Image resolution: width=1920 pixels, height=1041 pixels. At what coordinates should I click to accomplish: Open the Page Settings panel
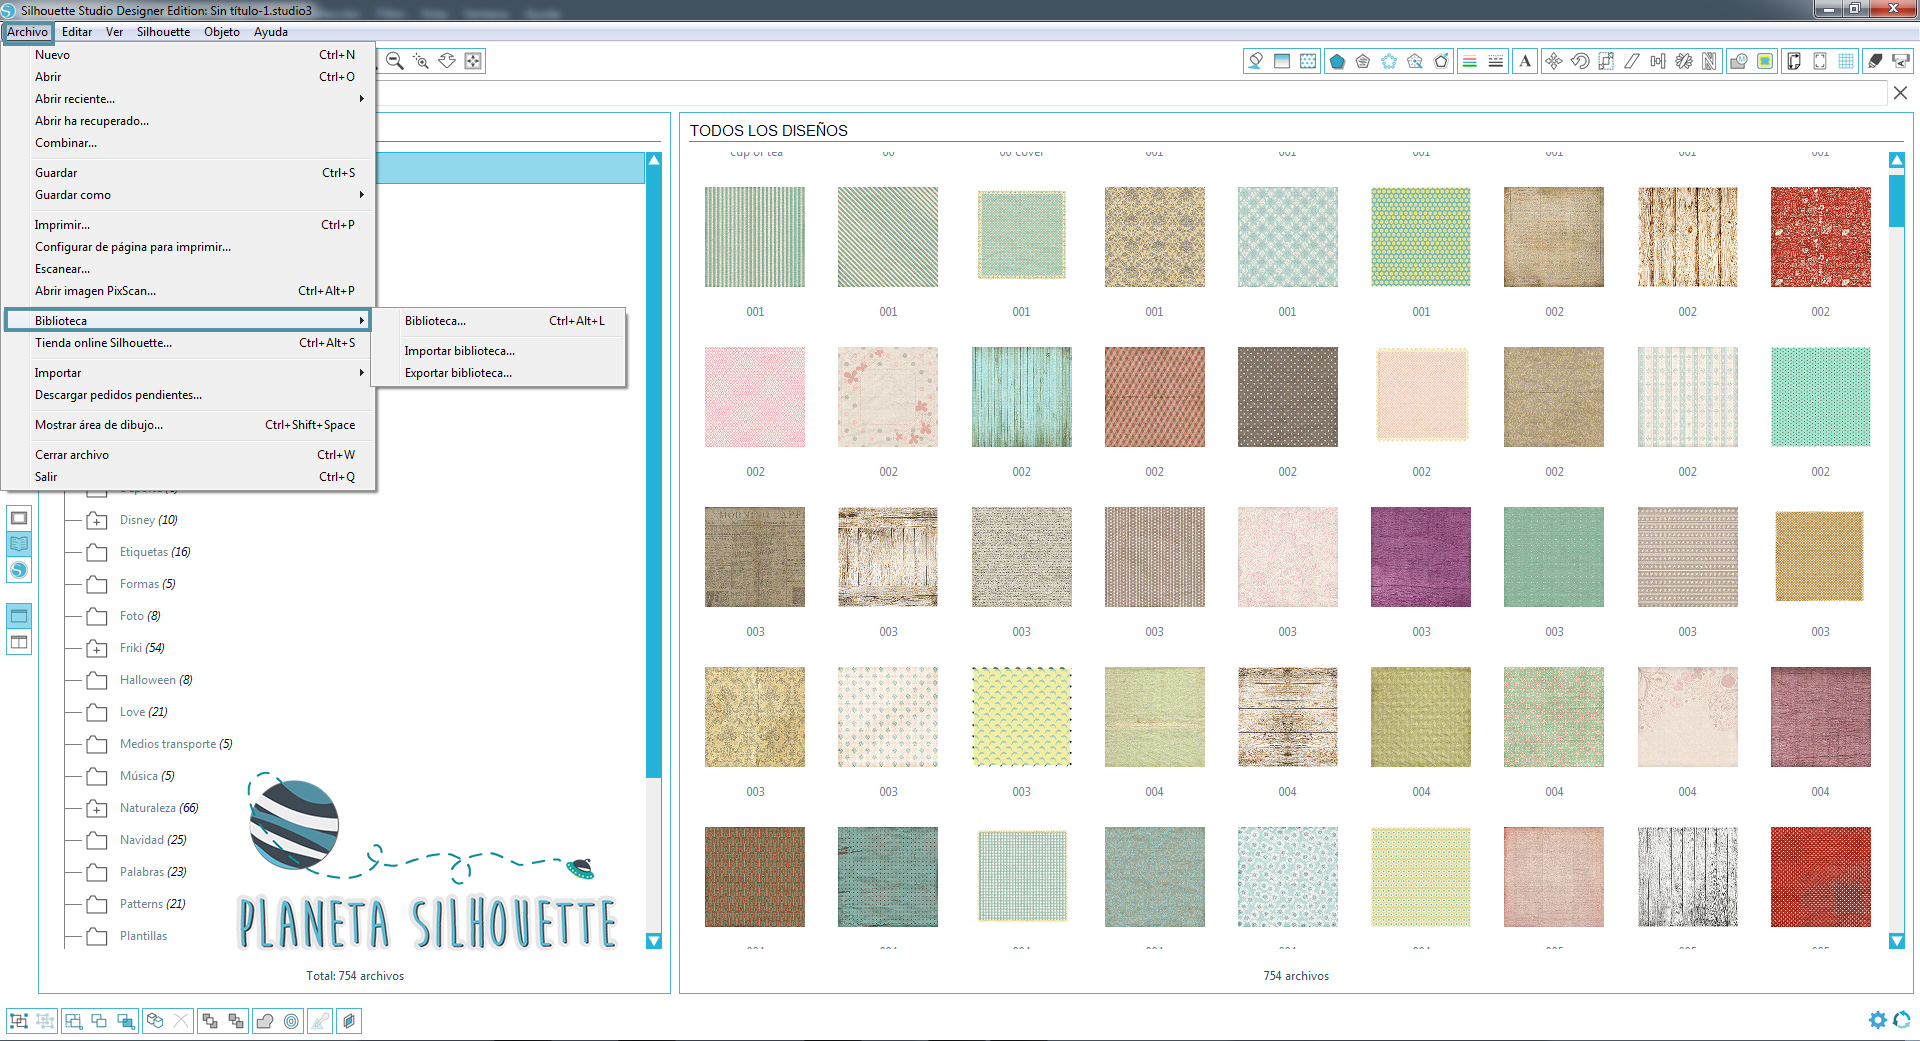[1794, 61]
